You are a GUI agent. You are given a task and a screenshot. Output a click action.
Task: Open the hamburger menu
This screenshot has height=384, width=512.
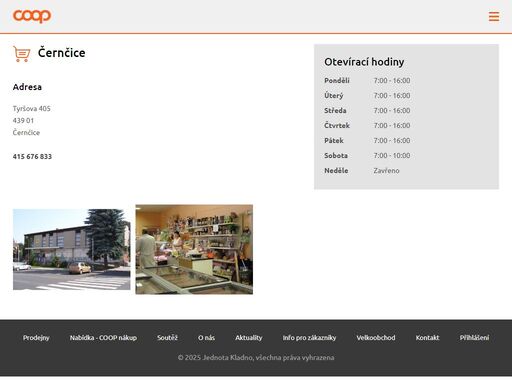coord(494,16)
